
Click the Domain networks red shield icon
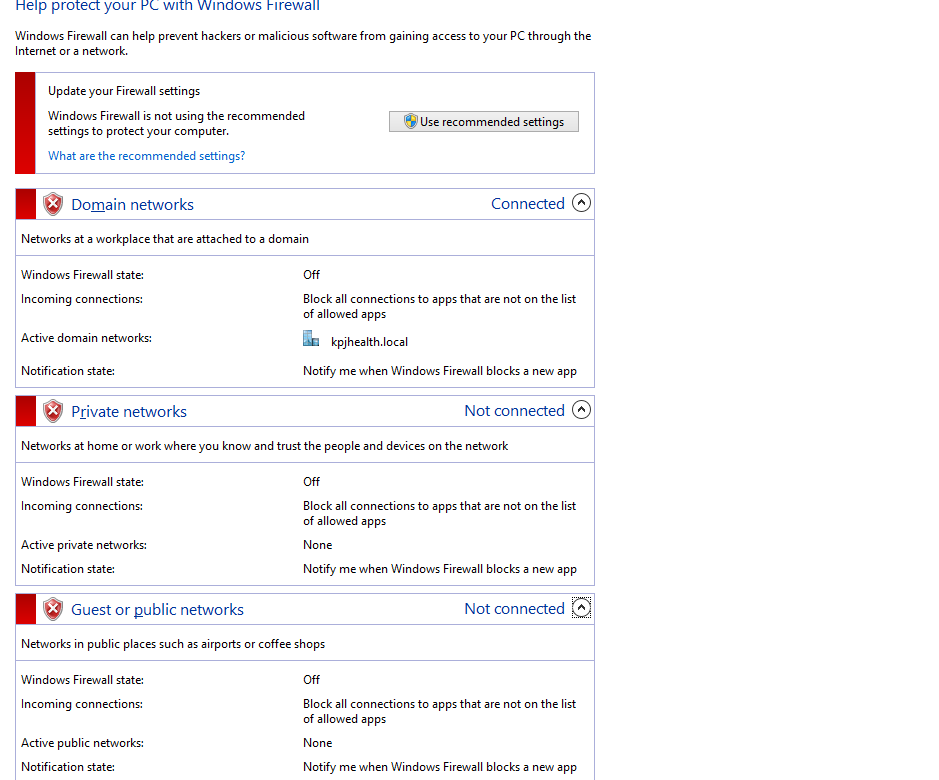pyautogui.click(x=53, y=204)
